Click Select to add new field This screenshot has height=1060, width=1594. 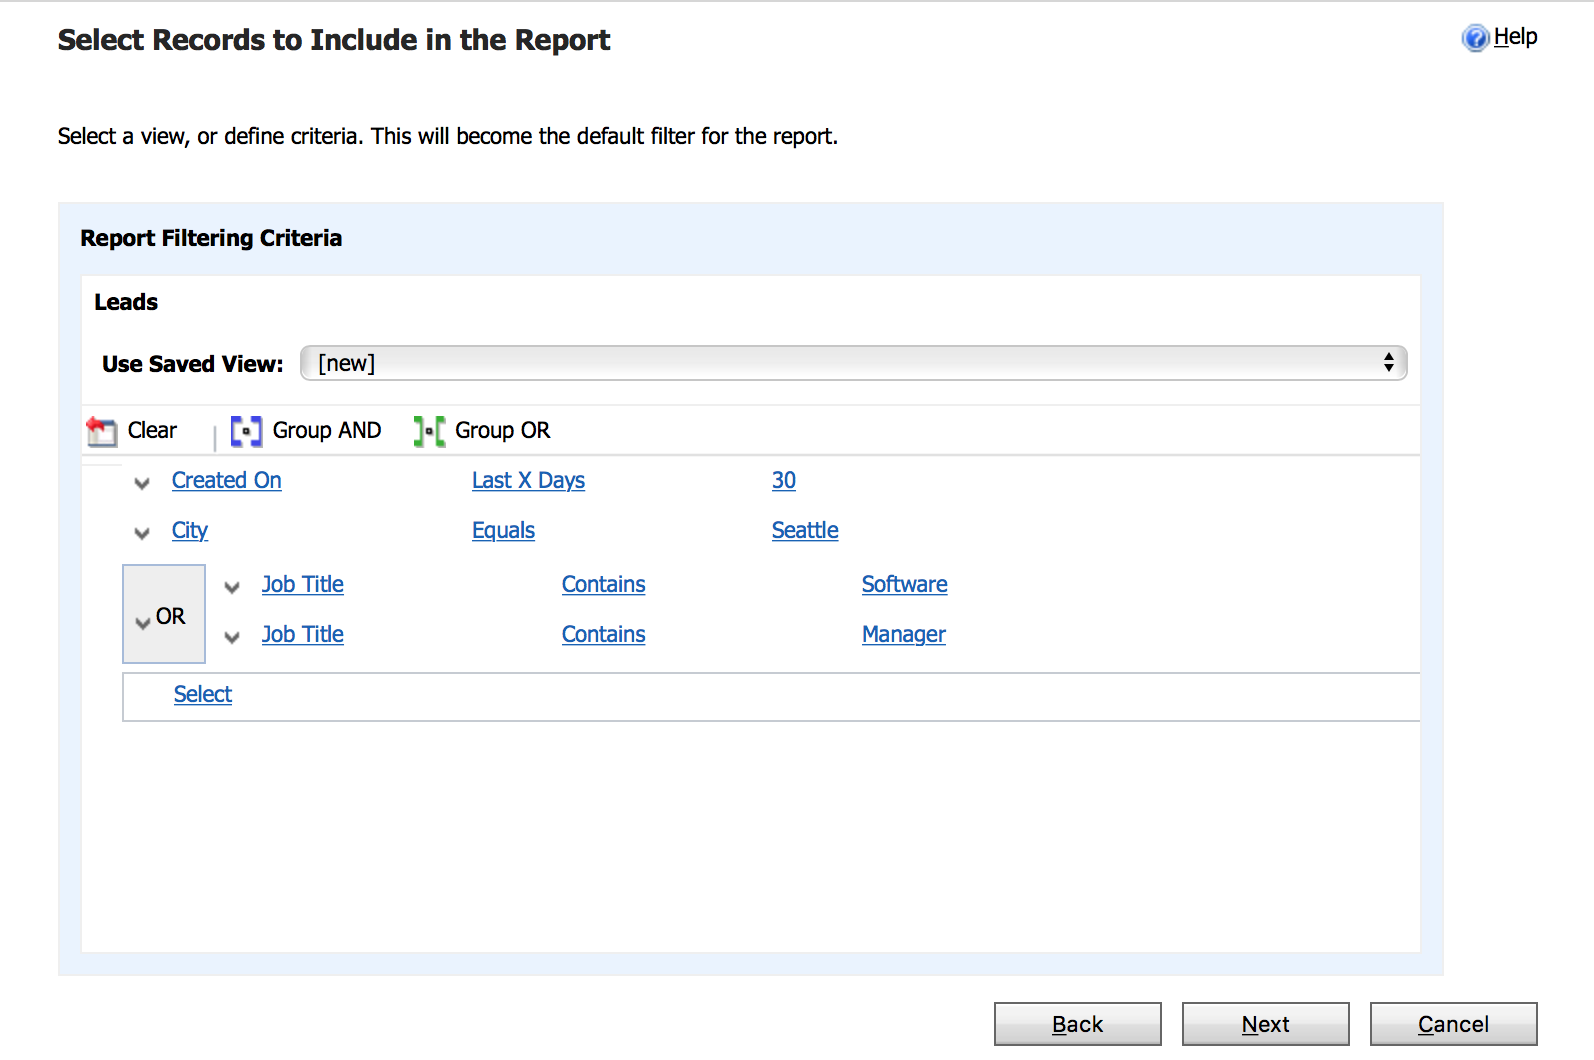click(202, 694)
